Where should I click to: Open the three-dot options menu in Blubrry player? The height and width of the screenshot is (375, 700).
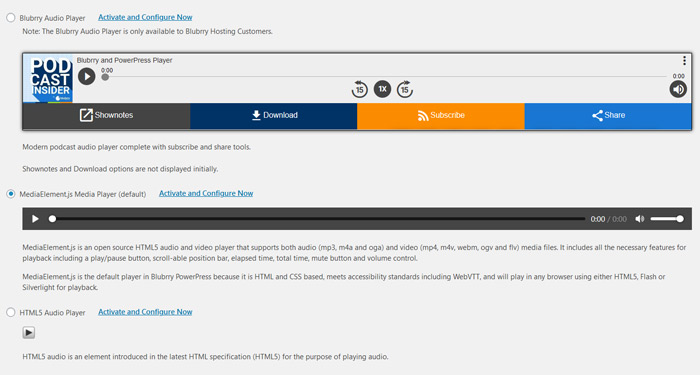click(x=684, y=61)
